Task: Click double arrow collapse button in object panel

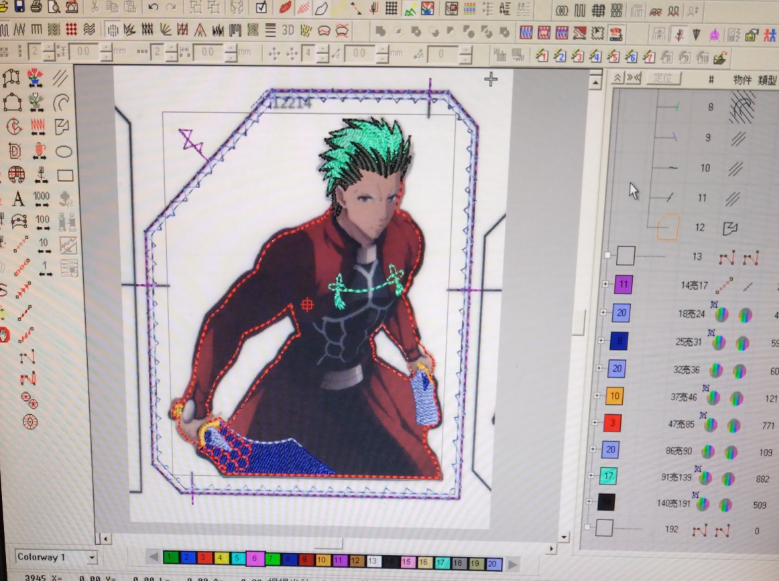Action: [x=634, y=78]
